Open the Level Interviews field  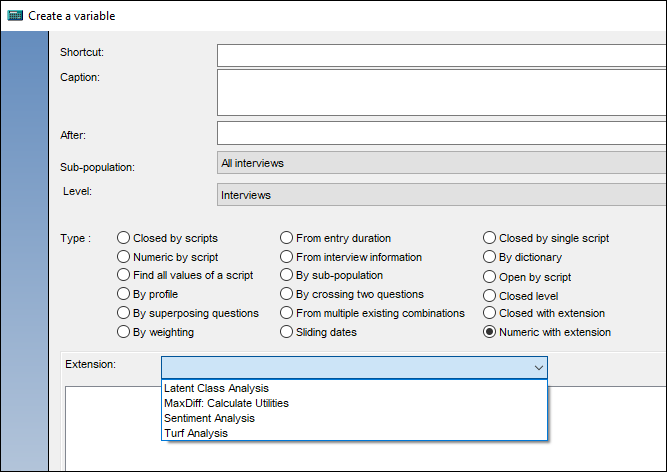click(442, 195)
